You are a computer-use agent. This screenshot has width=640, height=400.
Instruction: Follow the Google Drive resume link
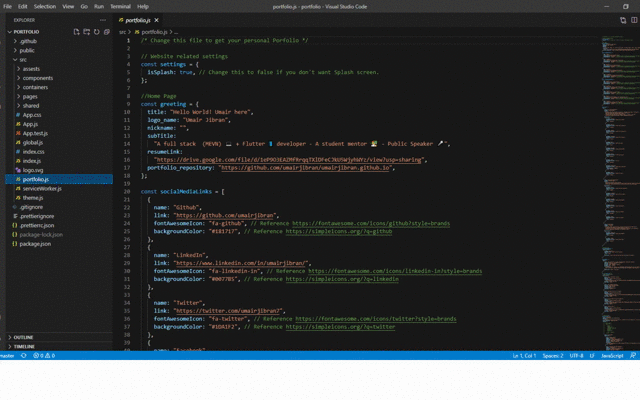(x=289, y=160)
